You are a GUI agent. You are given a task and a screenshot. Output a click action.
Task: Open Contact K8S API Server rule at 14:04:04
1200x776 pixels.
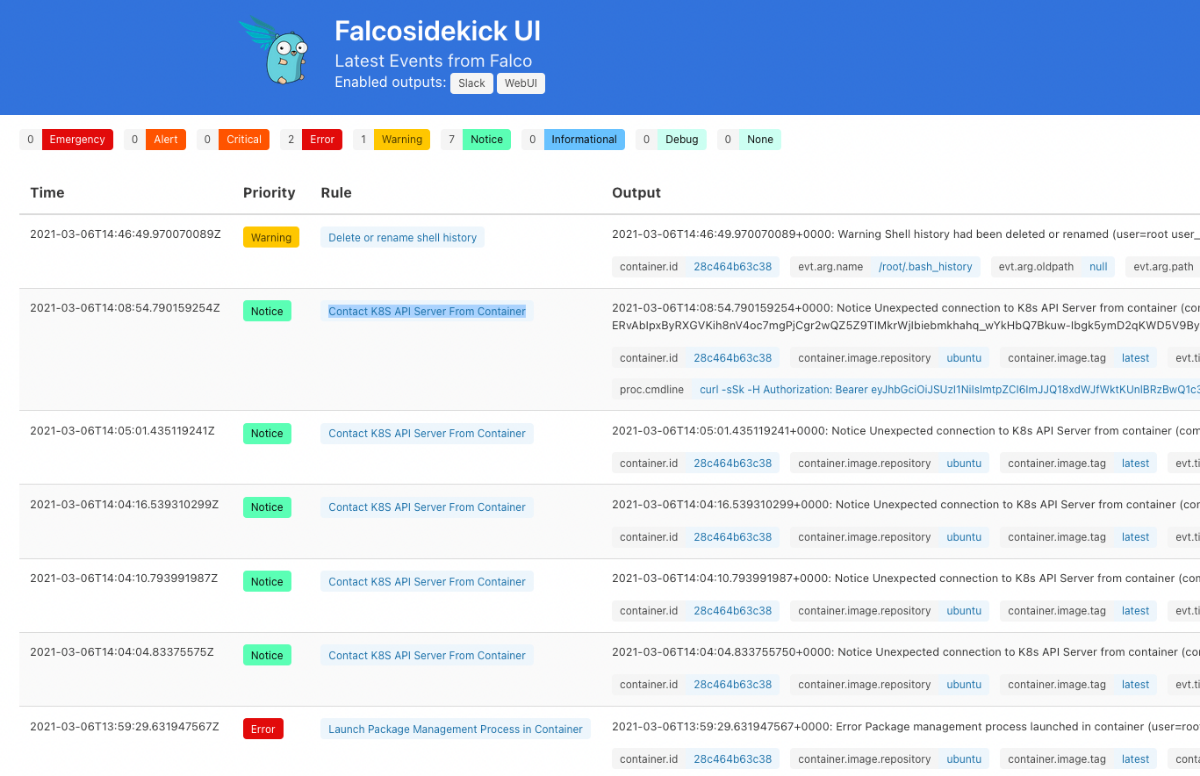pyautogui.click(x=427, y=656)
